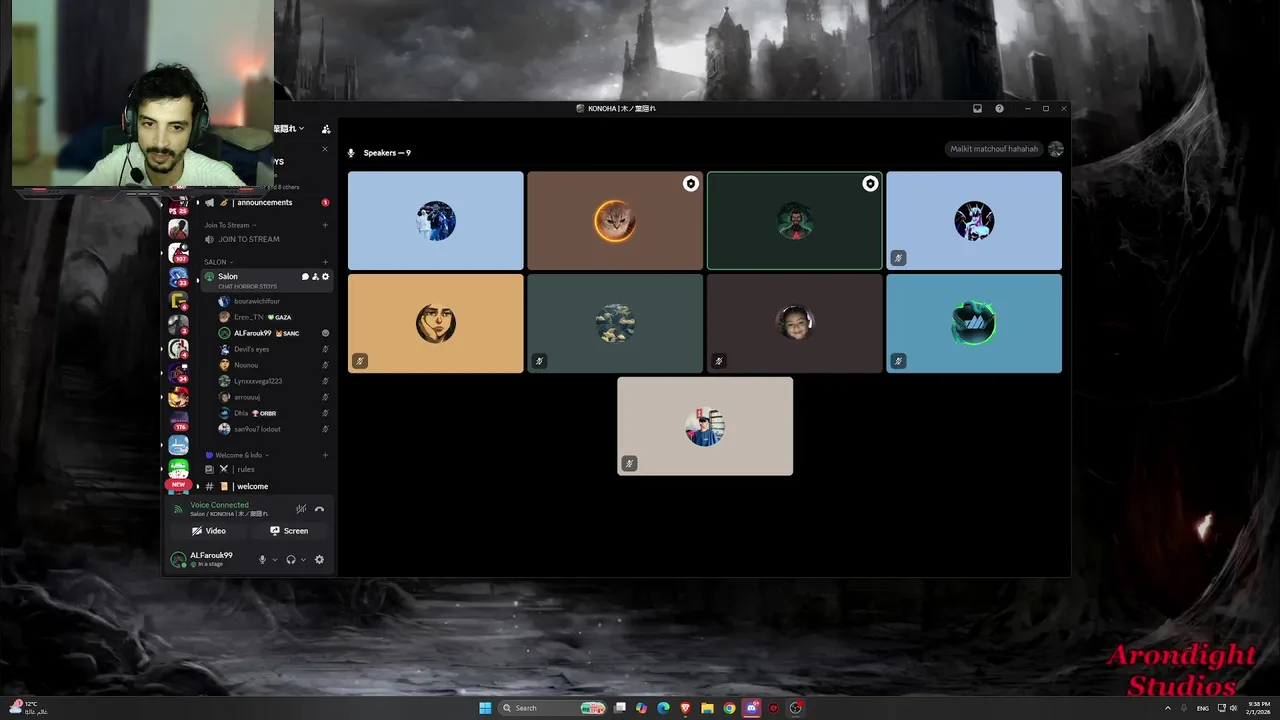The height and width of the screenshot is (720, 1280).
Task: Open Microsoft Edge from the taskbar
Action: click(663, 708)
